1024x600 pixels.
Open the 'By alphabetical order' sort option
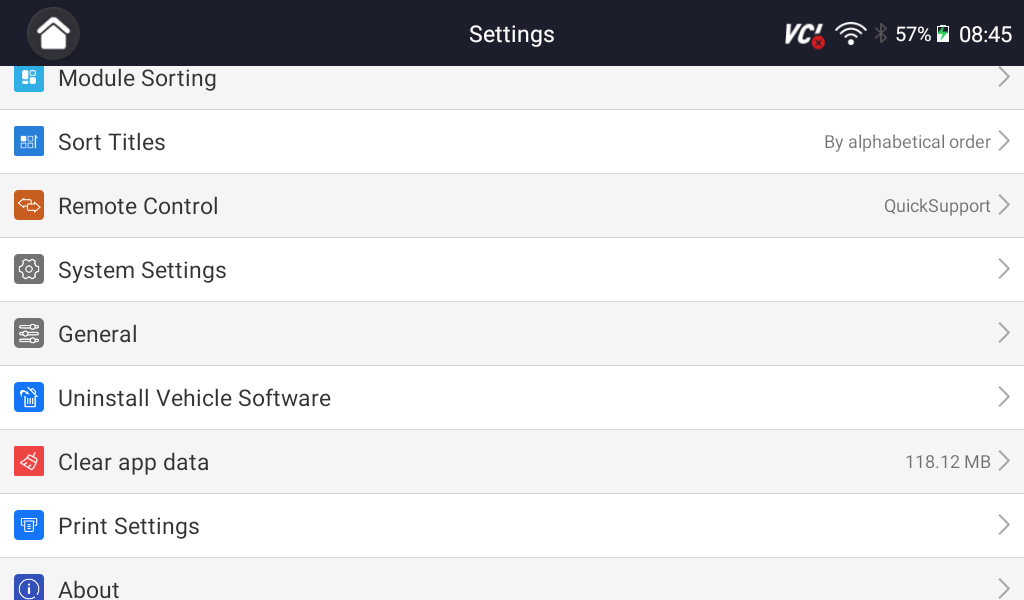coord(907,142)
